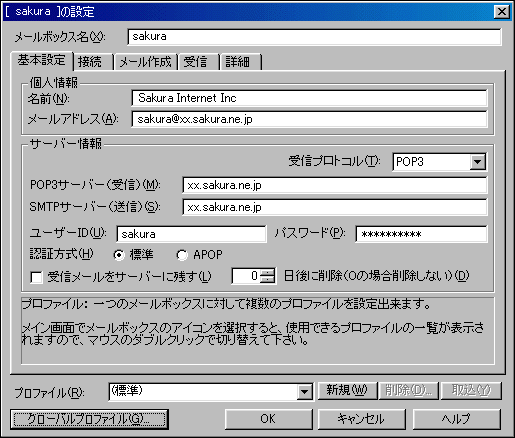Click the メールアドレス field
Image resolution: width=515 pixels, height=438 pixels.
click(x=309, y=119)
